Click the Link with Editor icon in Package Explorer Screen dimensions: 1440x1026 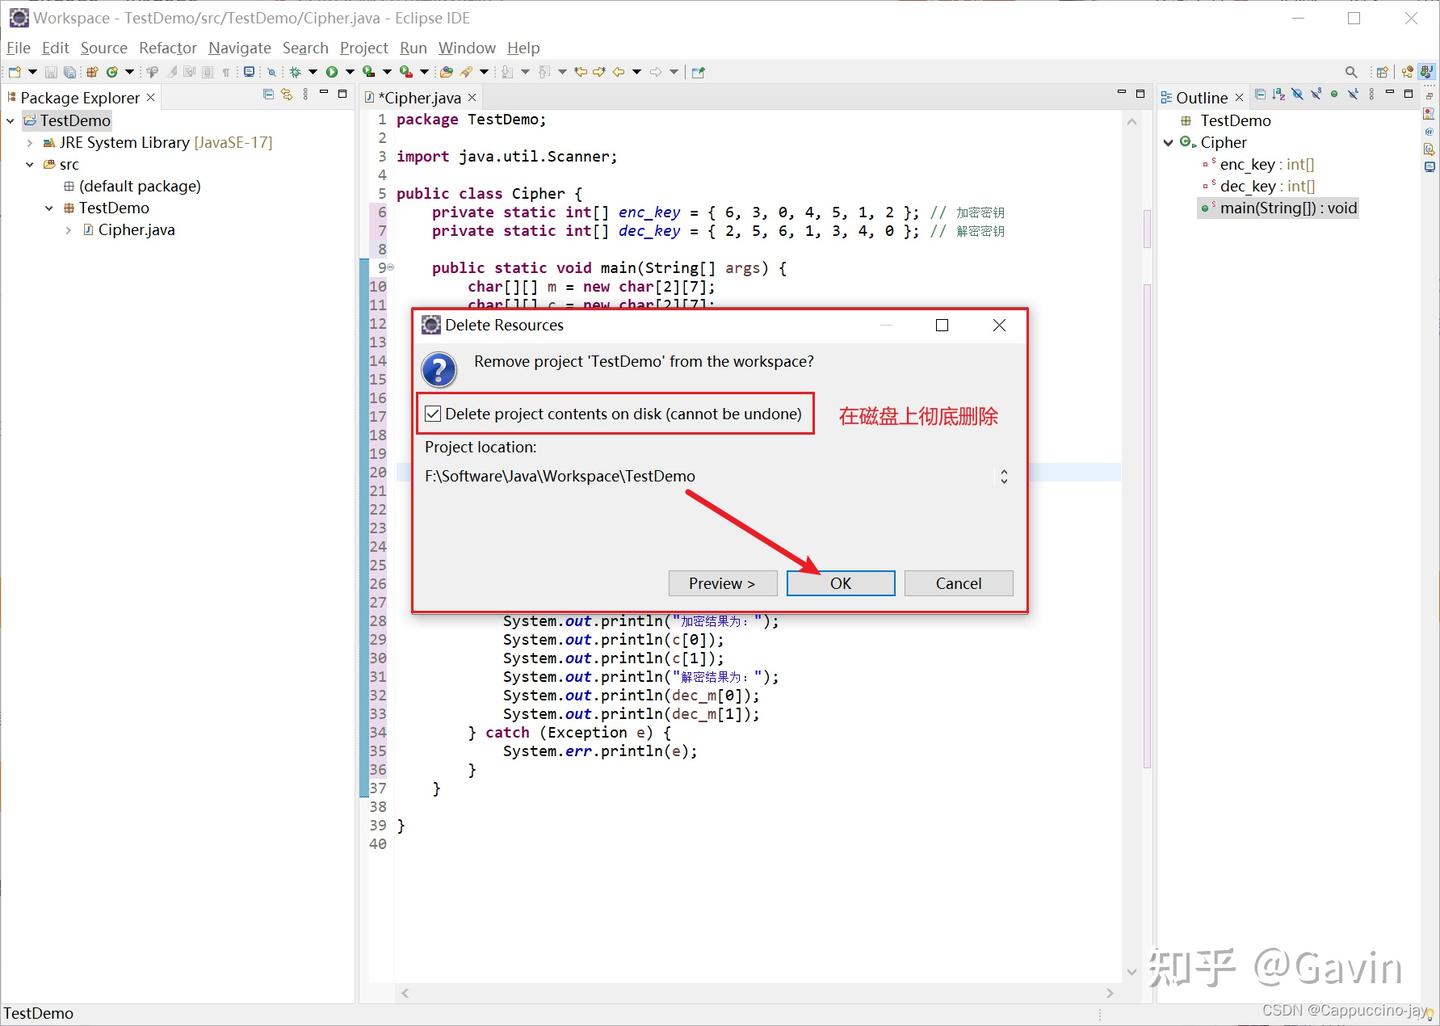point(287,95)
